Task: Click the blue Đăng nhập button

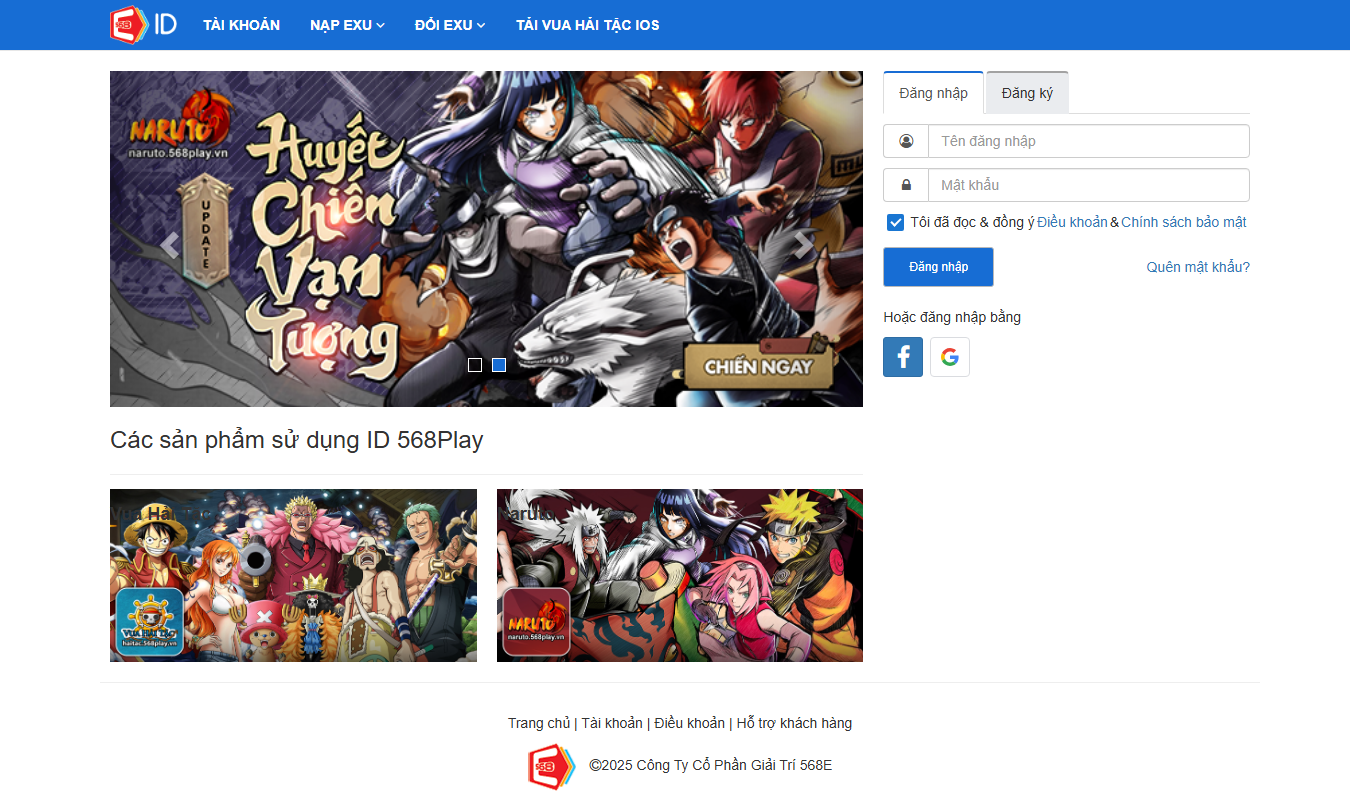Action: 938,267
